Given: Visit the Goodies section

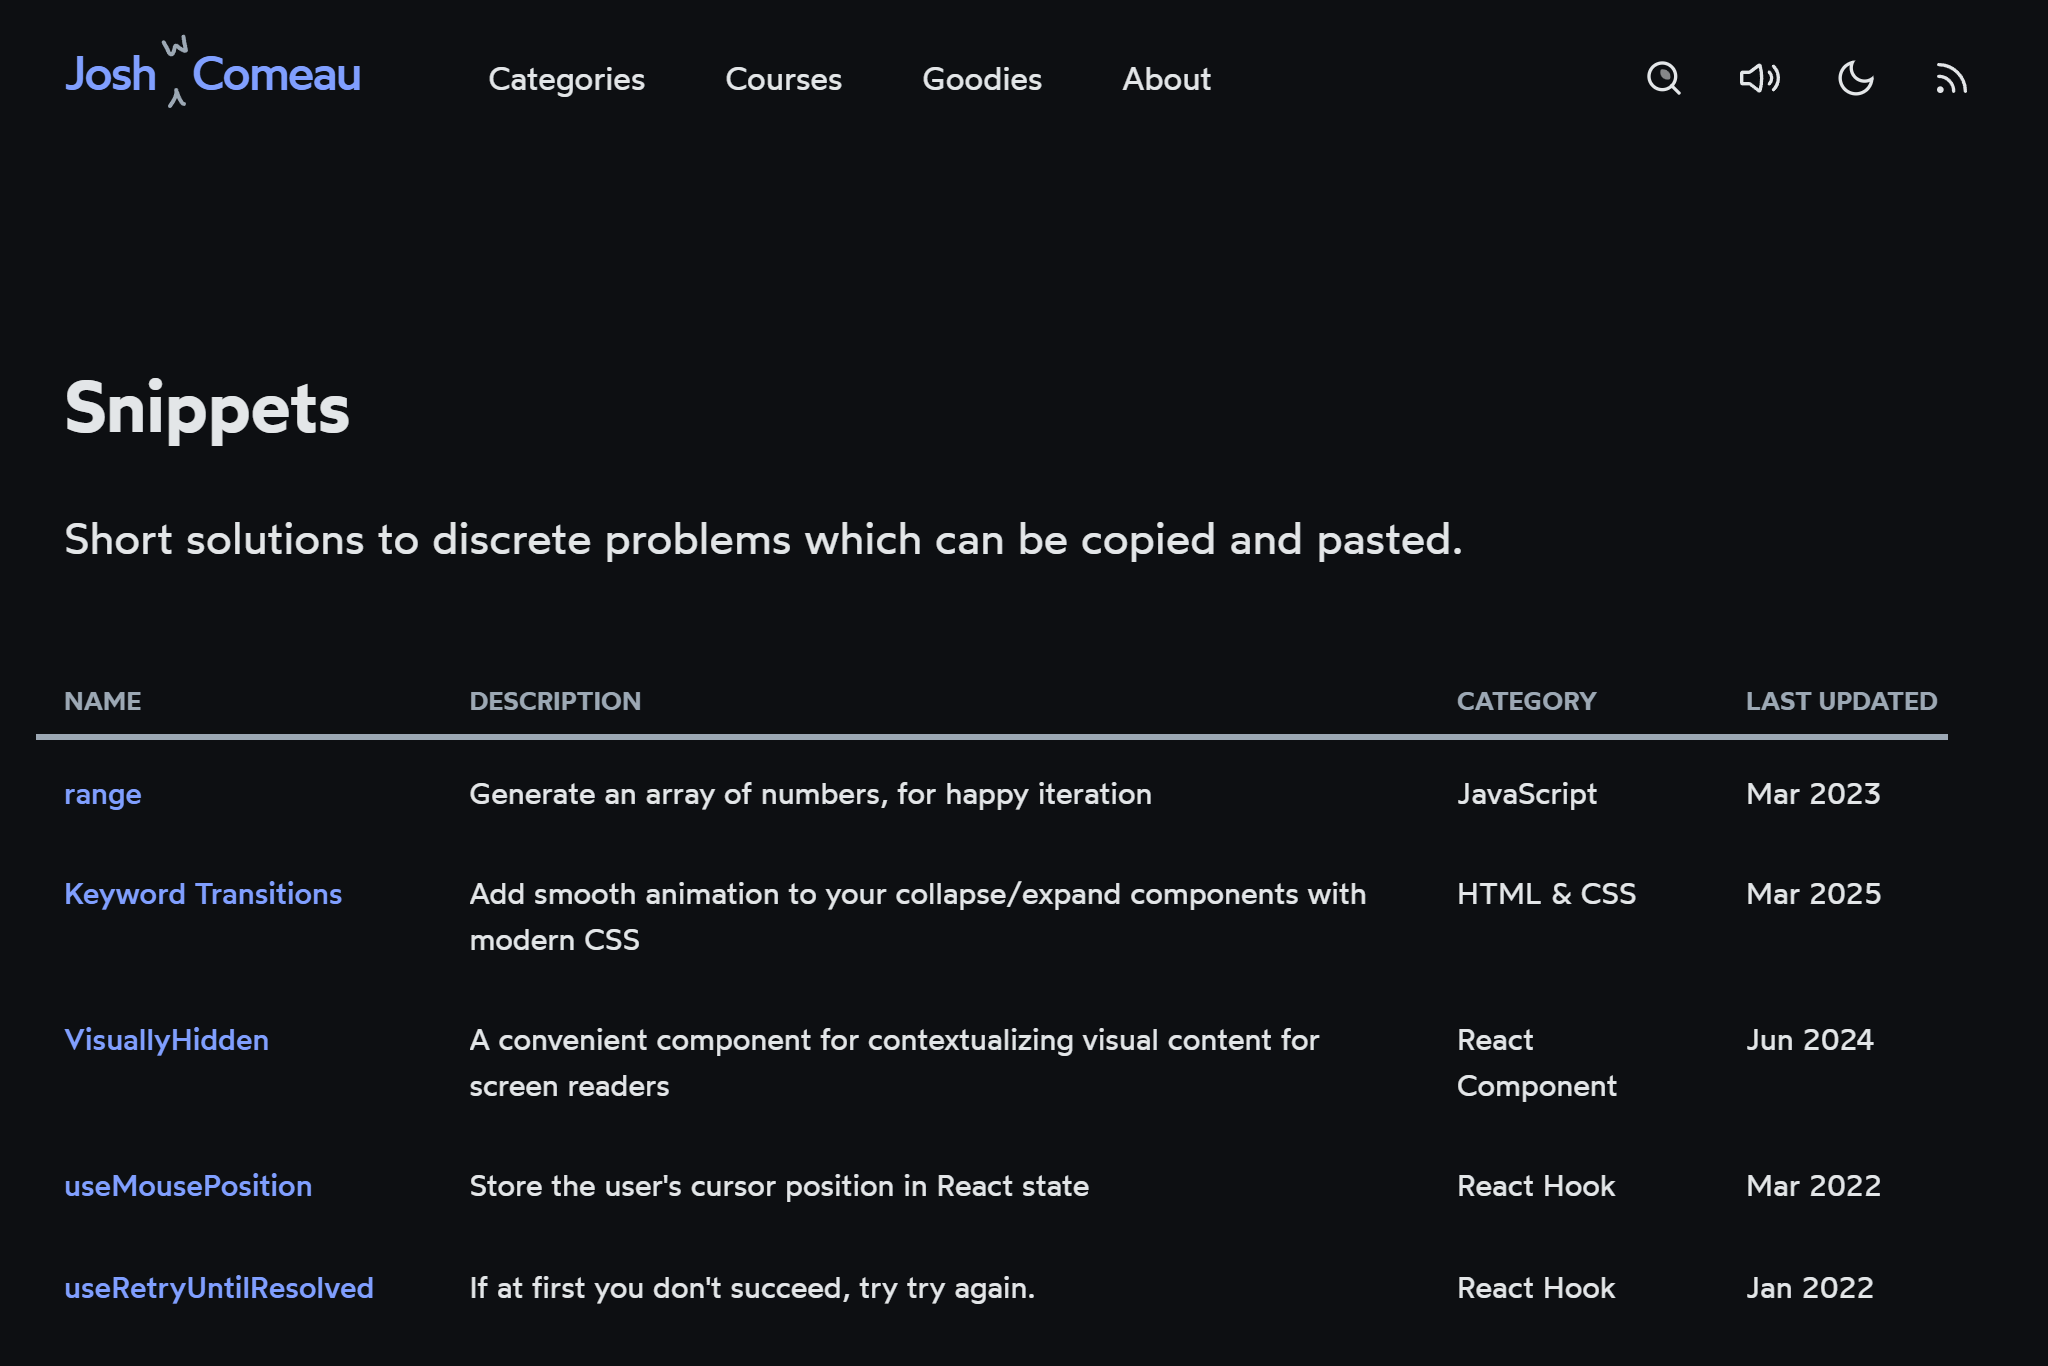Looking at the screenshot, I should click(x=981, y=80).
